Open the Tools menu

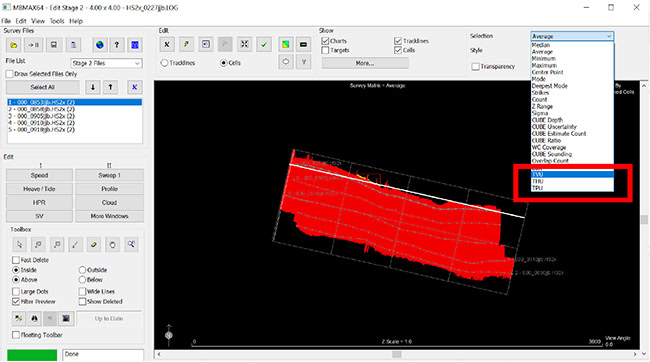coord(57,21)
